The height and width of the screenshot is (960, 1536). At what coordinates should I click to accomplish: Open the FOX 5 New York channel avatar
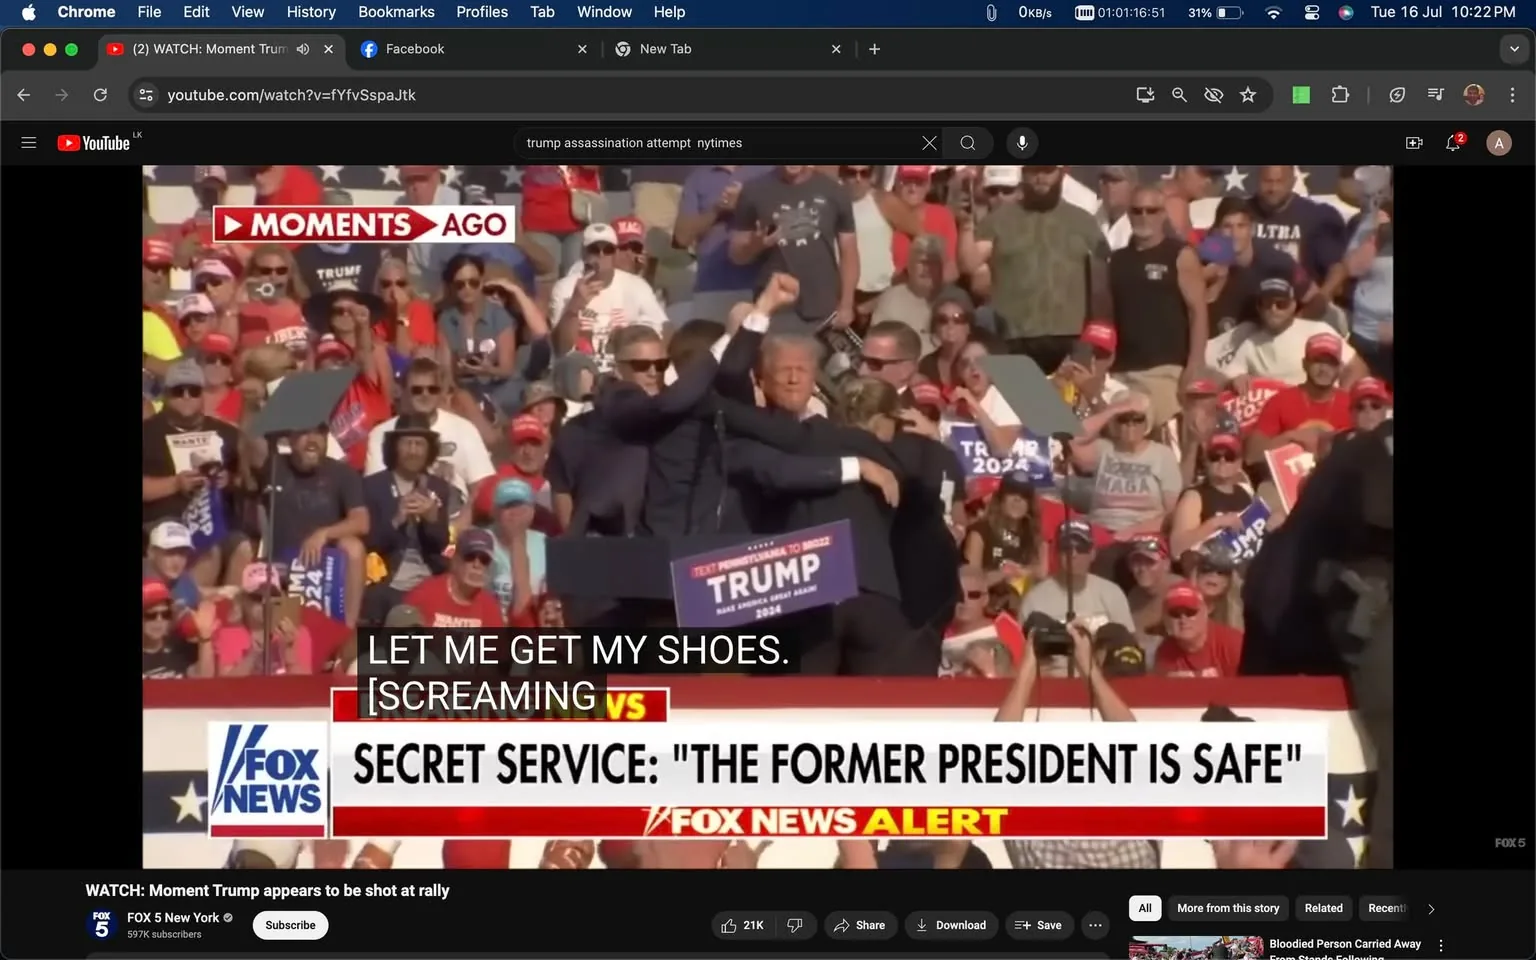pos(101,925)
